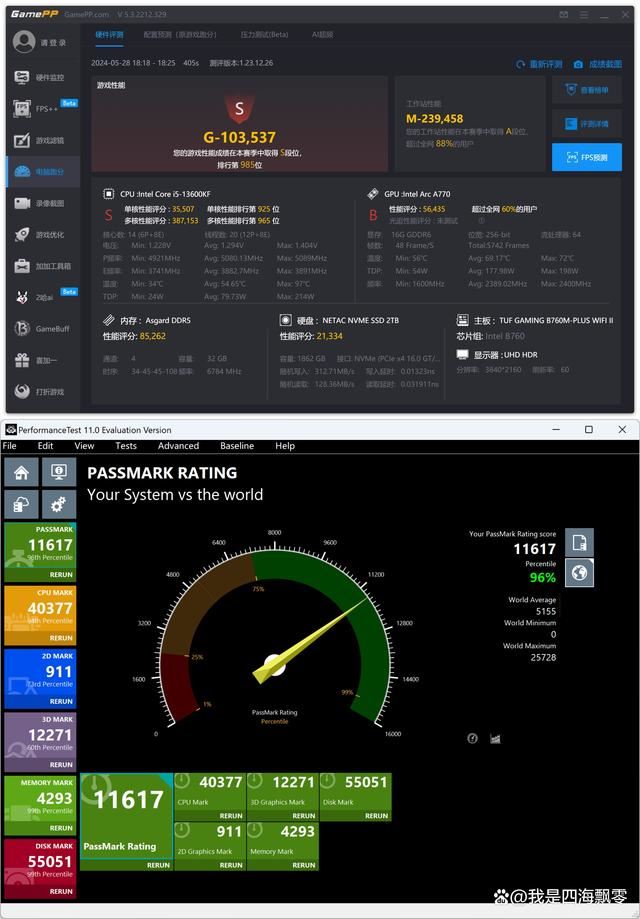This screenshot has height=919, width=640.
Task: Click 重新评测 to rerun the benchmark
Action: pos(540,64)
